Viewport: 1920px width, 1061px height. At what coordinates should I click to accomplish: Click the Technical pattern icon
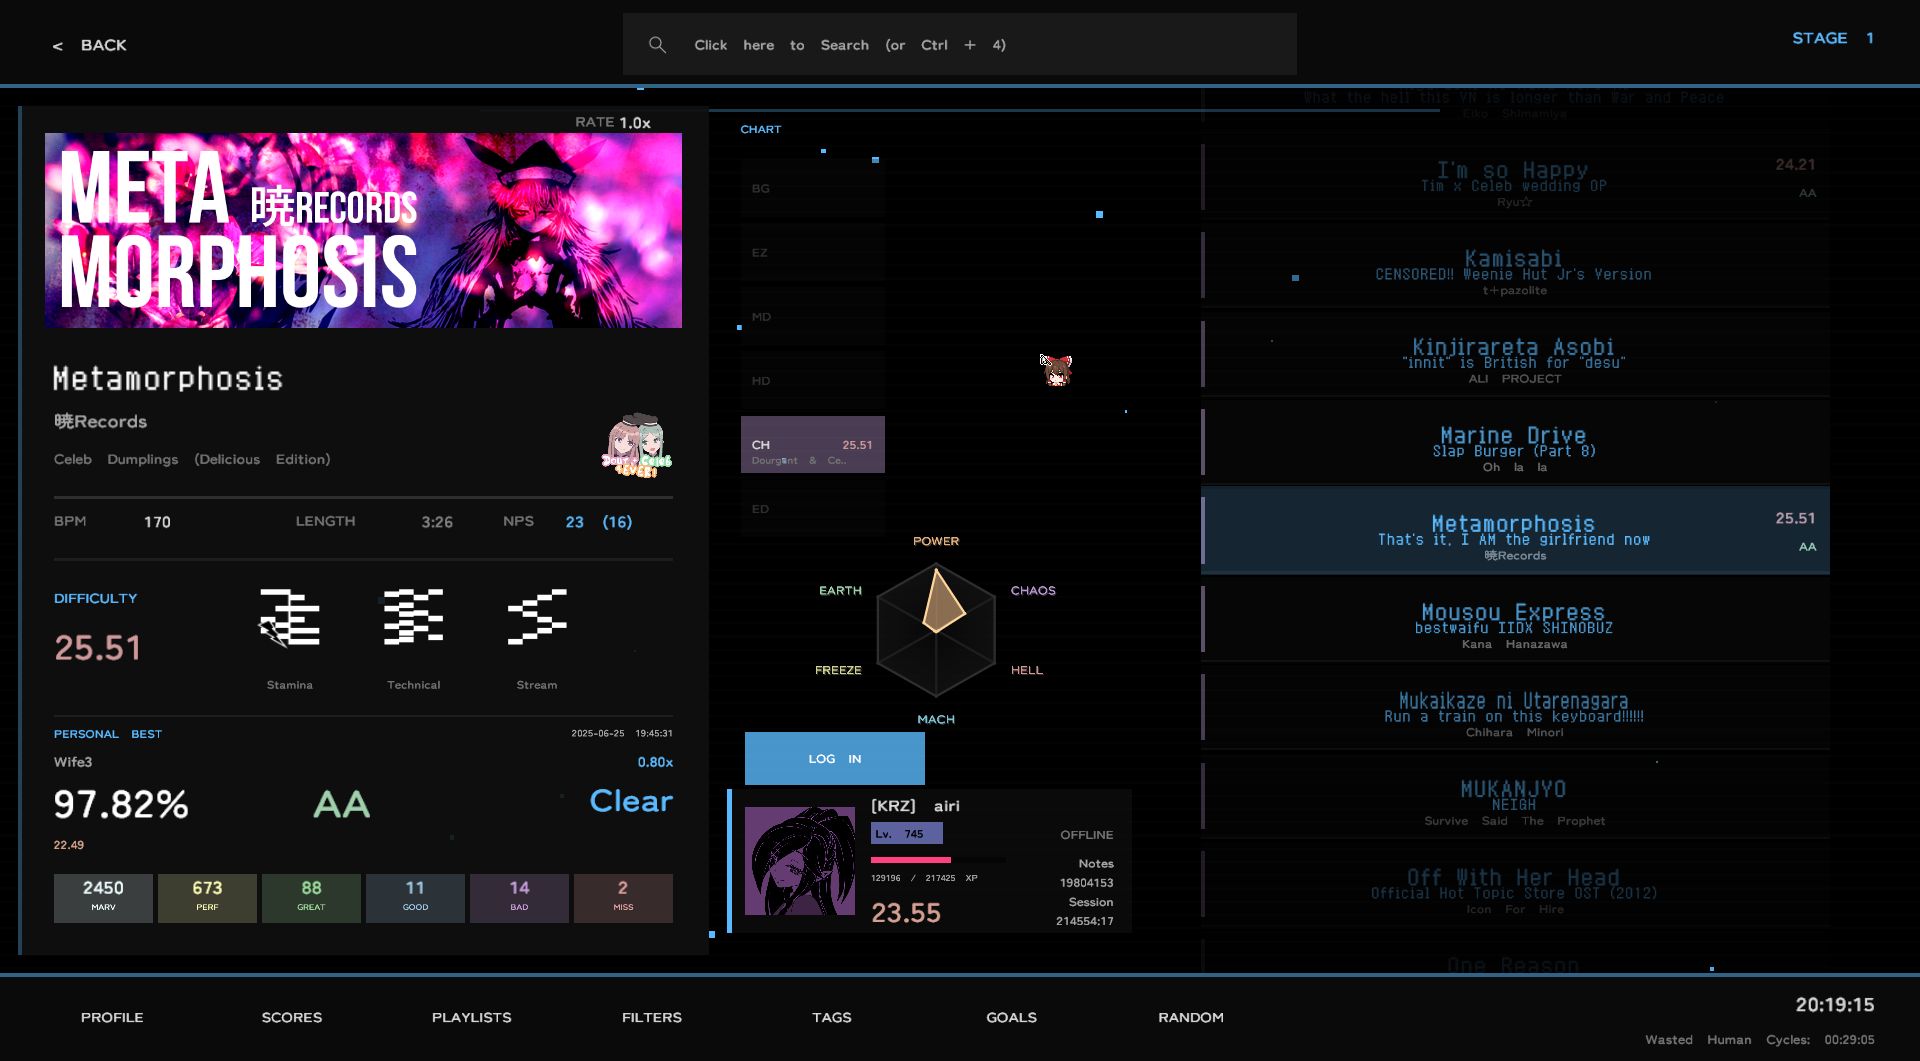click(x=413, y=617)
